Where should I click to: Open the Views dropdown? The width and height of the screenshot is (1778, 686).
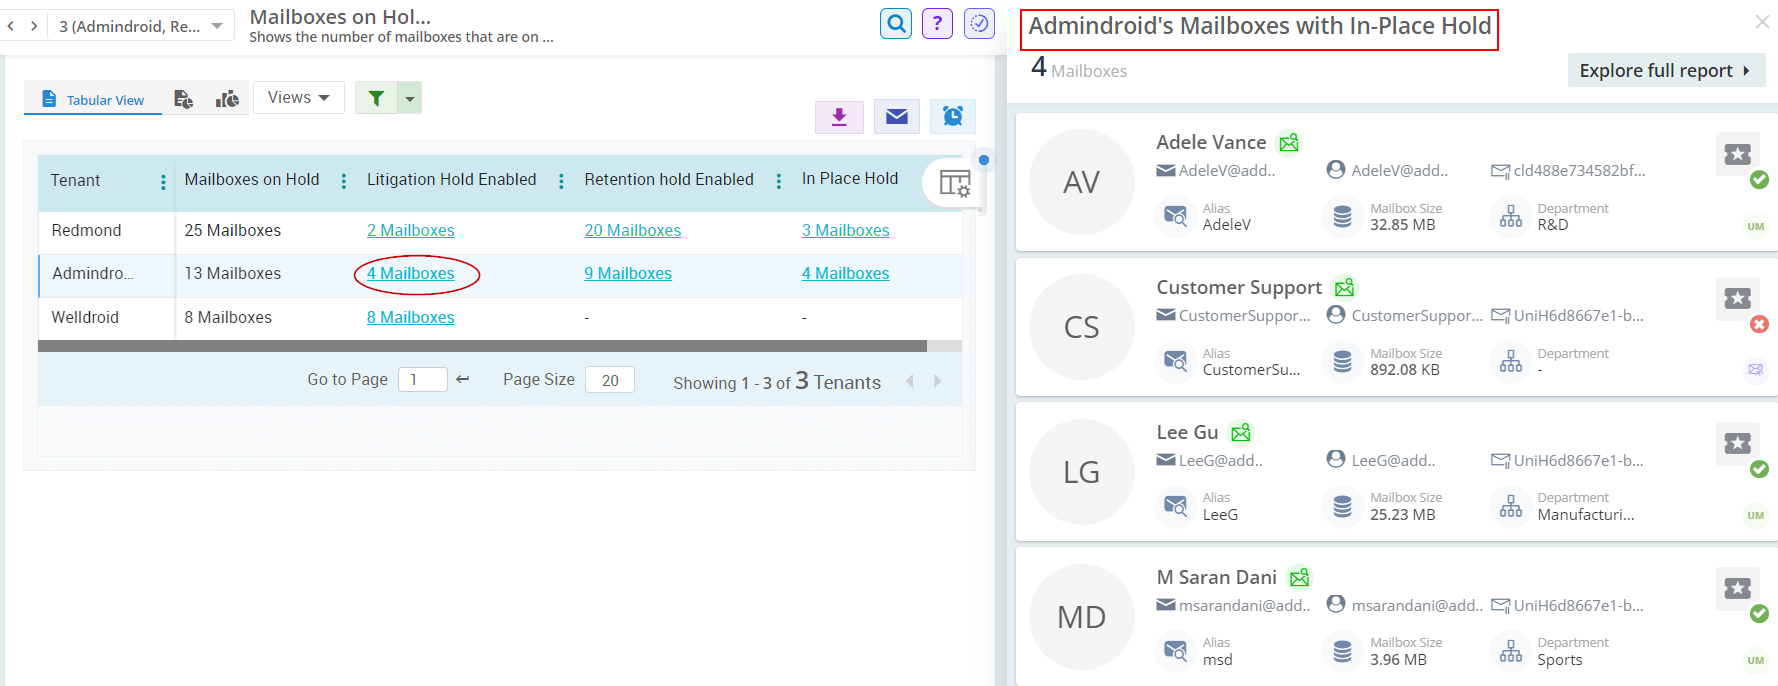298,97
